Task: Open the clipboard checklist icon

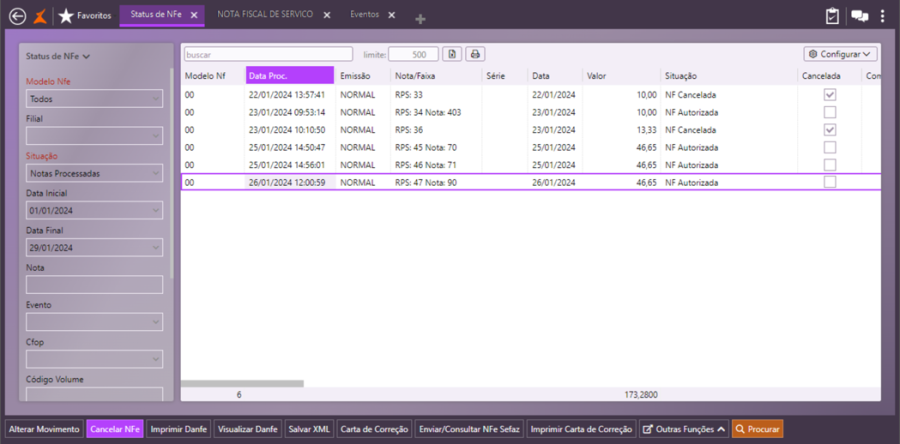Action: click(x=832, y=16)
